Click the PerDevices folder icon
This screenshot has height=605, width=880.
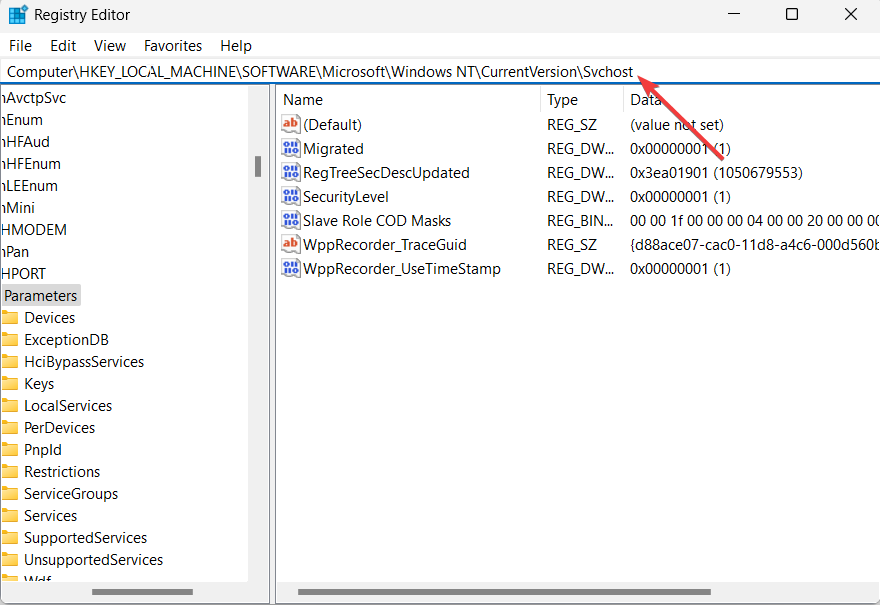(10, 428)
